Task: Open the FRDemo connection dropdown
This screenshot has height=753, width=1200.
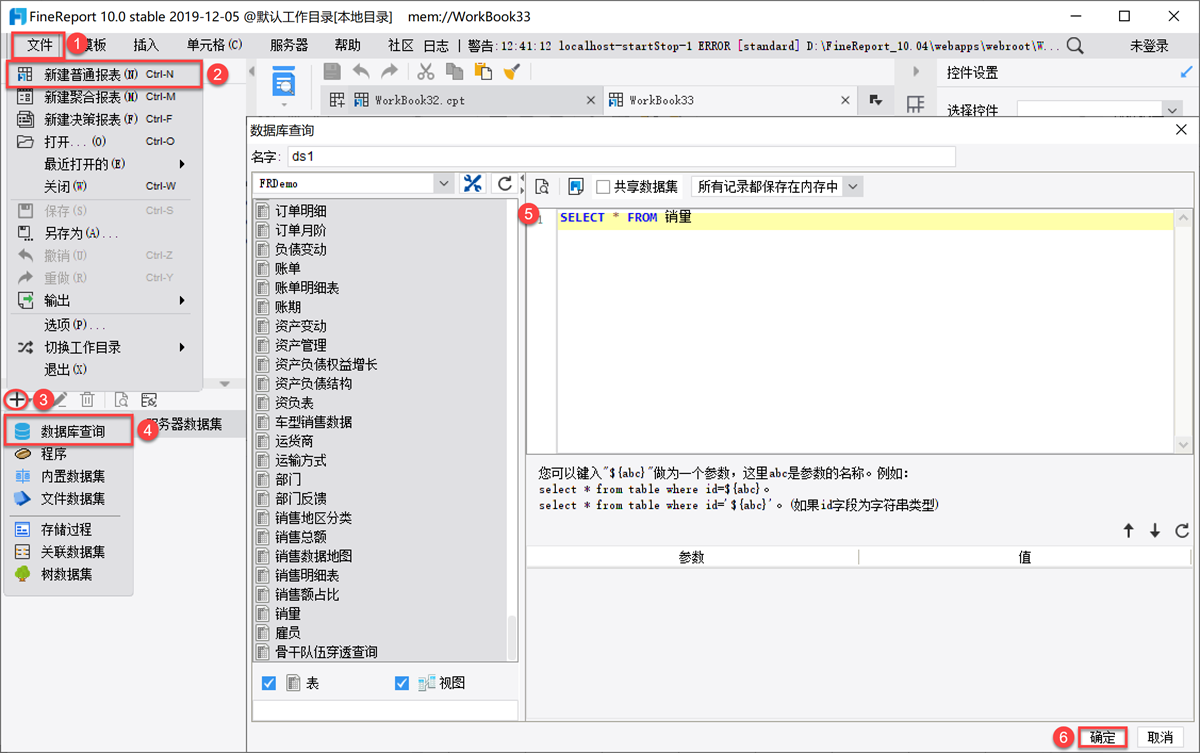Action: tap(444, 184)
